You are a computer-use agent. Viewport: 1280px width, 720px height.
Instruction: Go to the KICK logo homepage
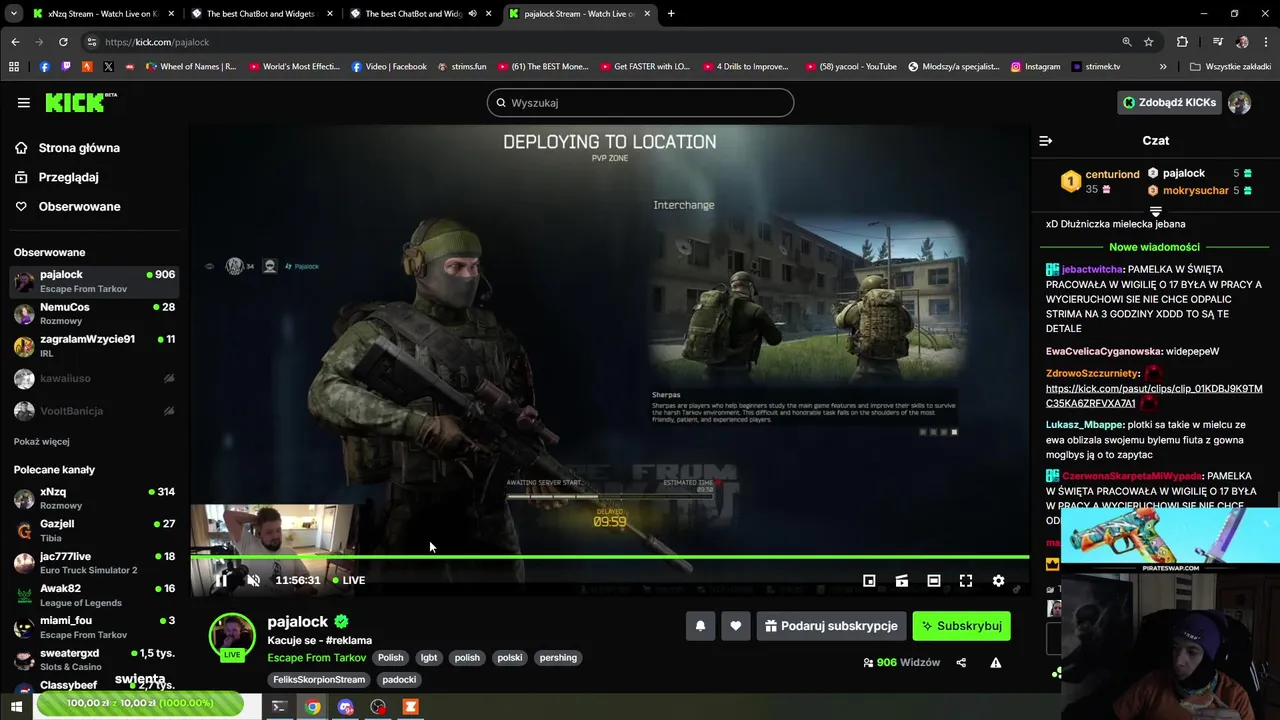point(80,102)
